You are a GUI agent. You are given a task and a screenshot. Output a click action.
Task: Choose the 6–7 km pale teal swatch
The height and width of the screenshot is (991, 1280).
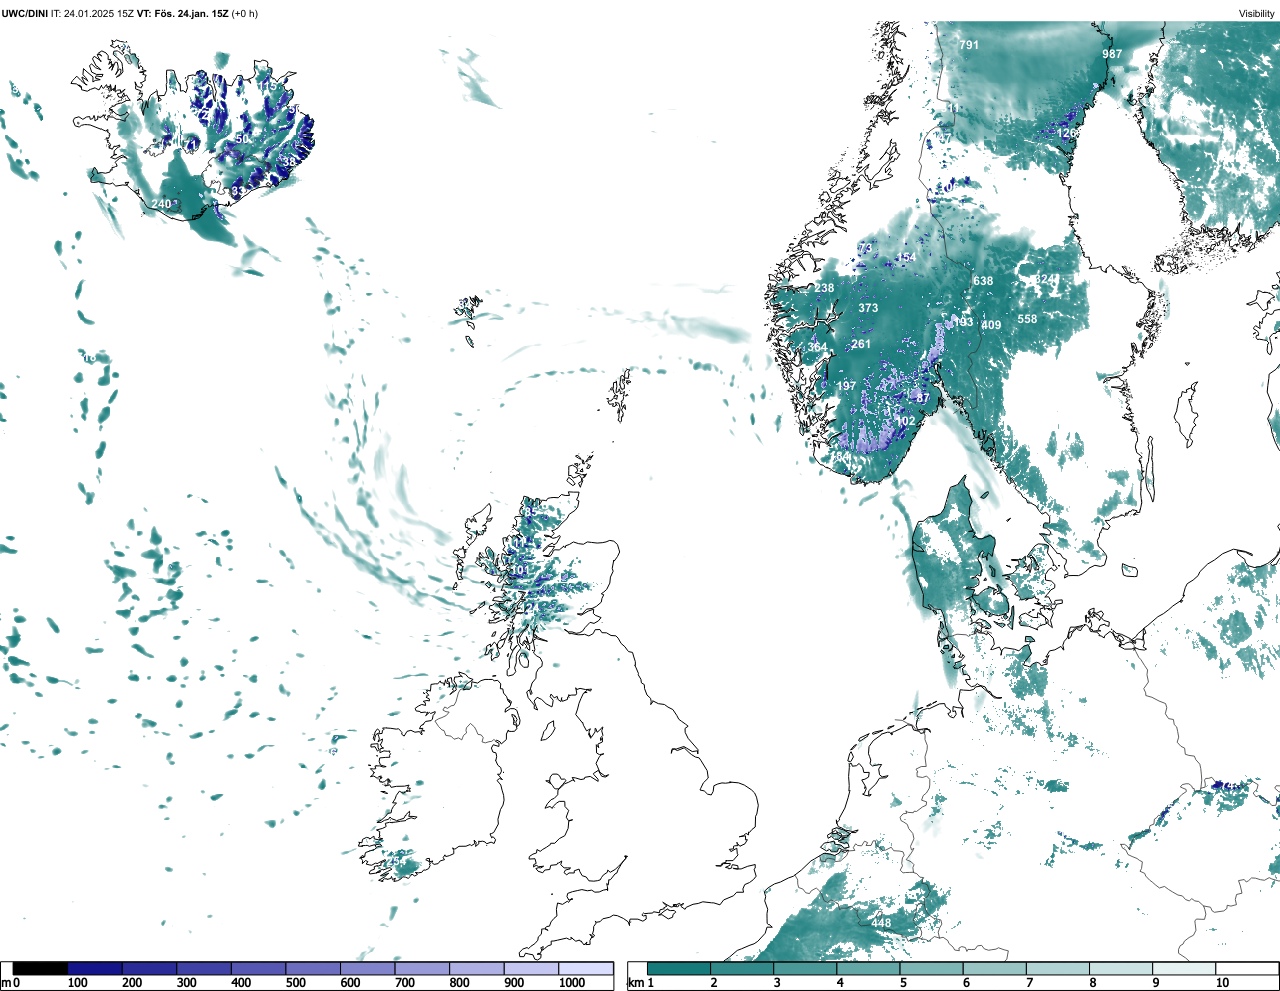pos(994,968)
